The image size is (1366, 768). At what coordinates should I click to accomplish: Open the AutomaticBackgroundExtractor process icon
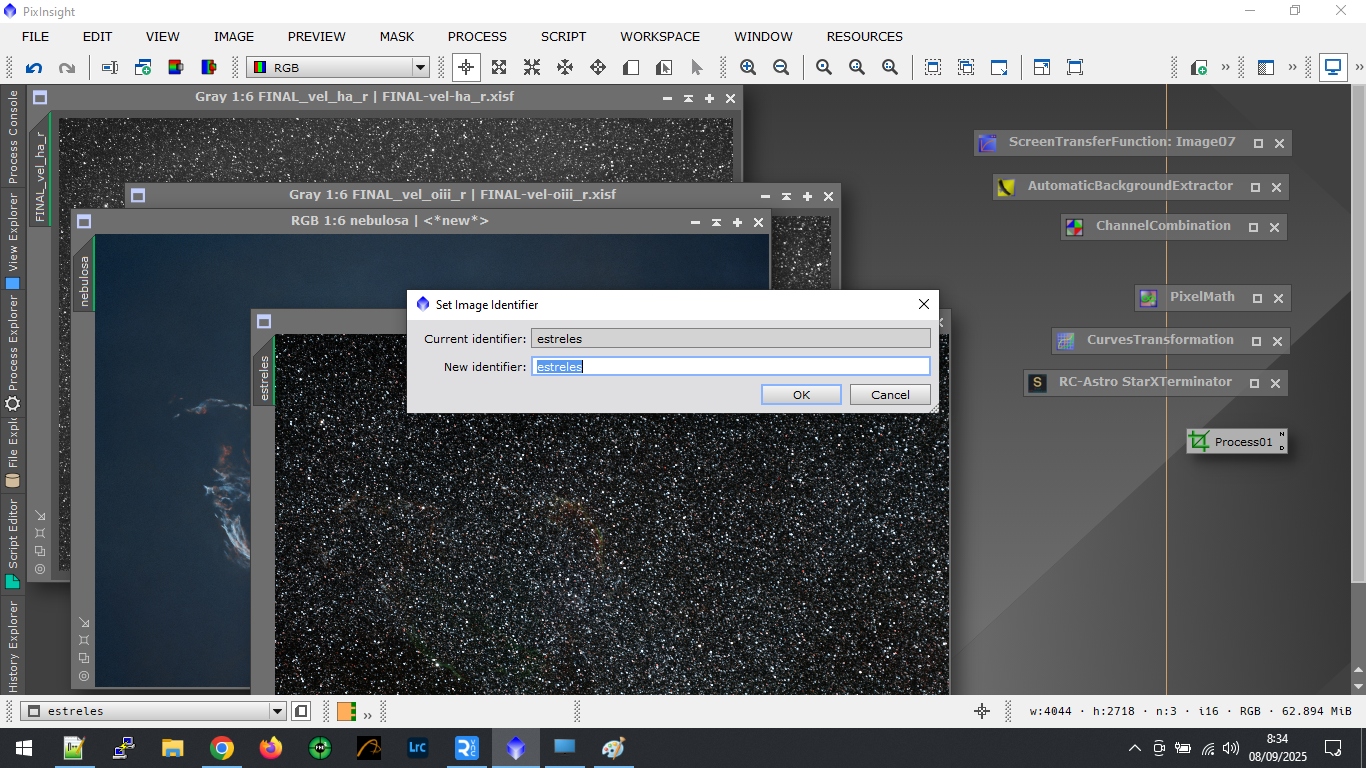pyautogui.click(x=1007, y=187)
